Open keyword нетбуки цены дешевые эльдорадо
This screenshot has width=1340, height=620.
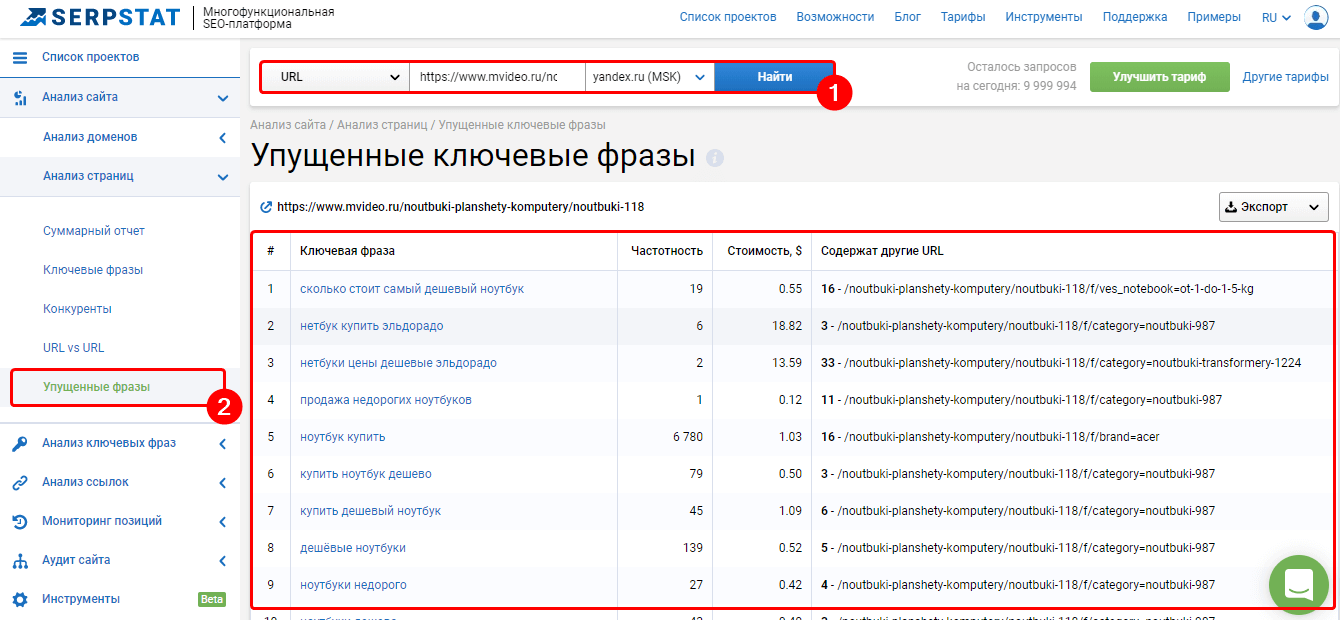pyautogui.click(x=398, y=363)
